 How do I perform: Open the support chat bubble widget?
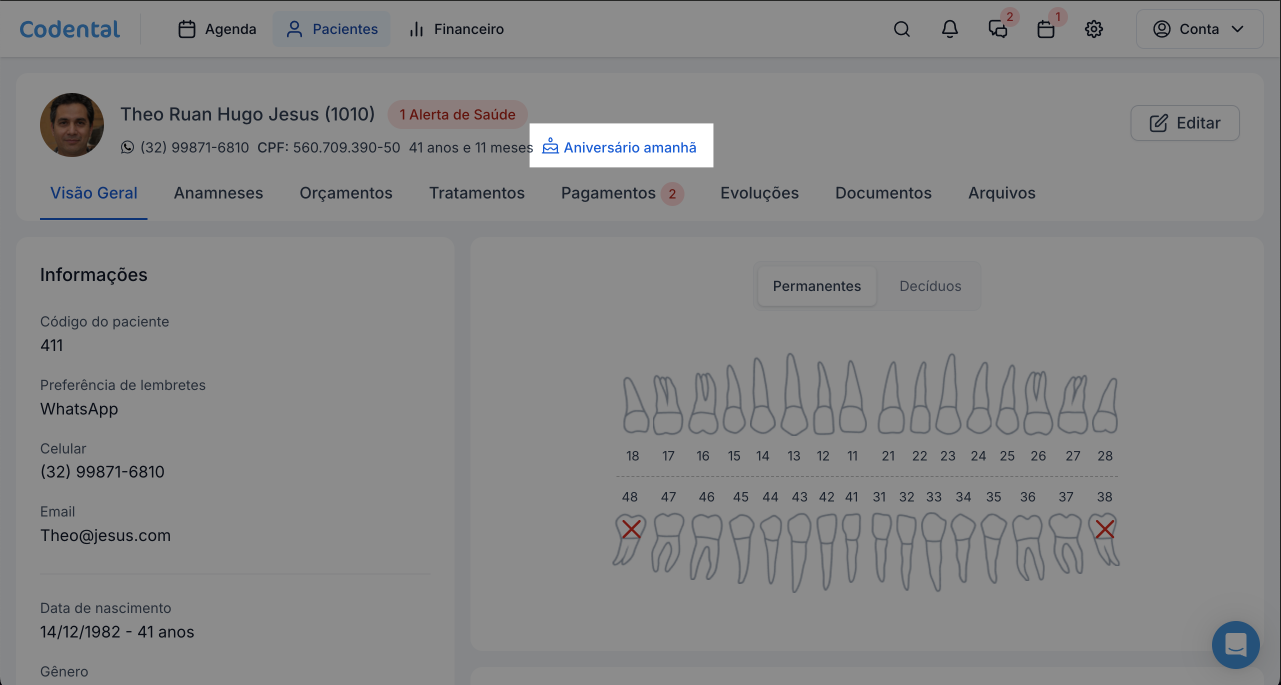point(1235,644)
